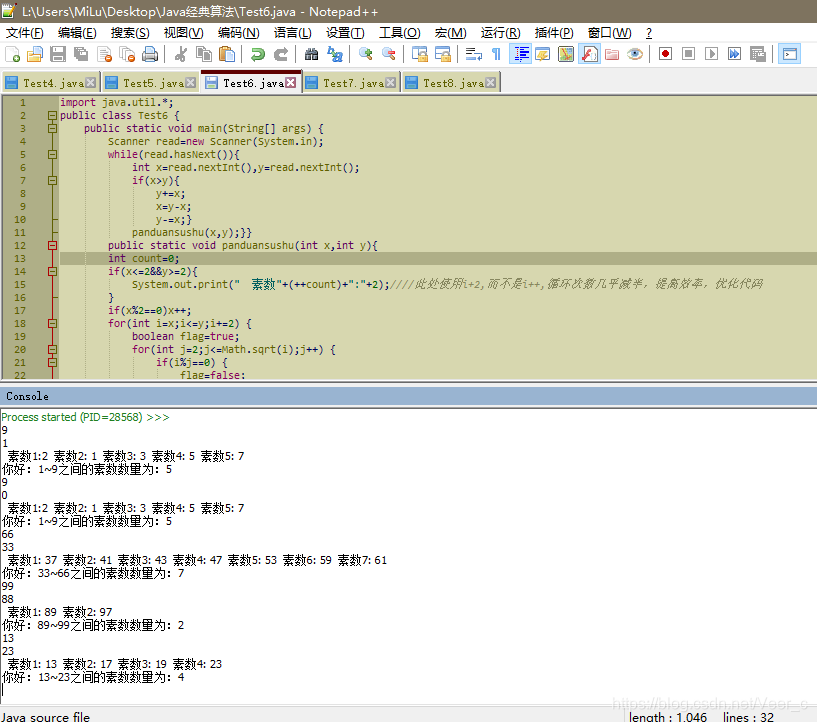Toggle the indent guide display
Viewport: 817px width, 722px height.
[520, 54]
